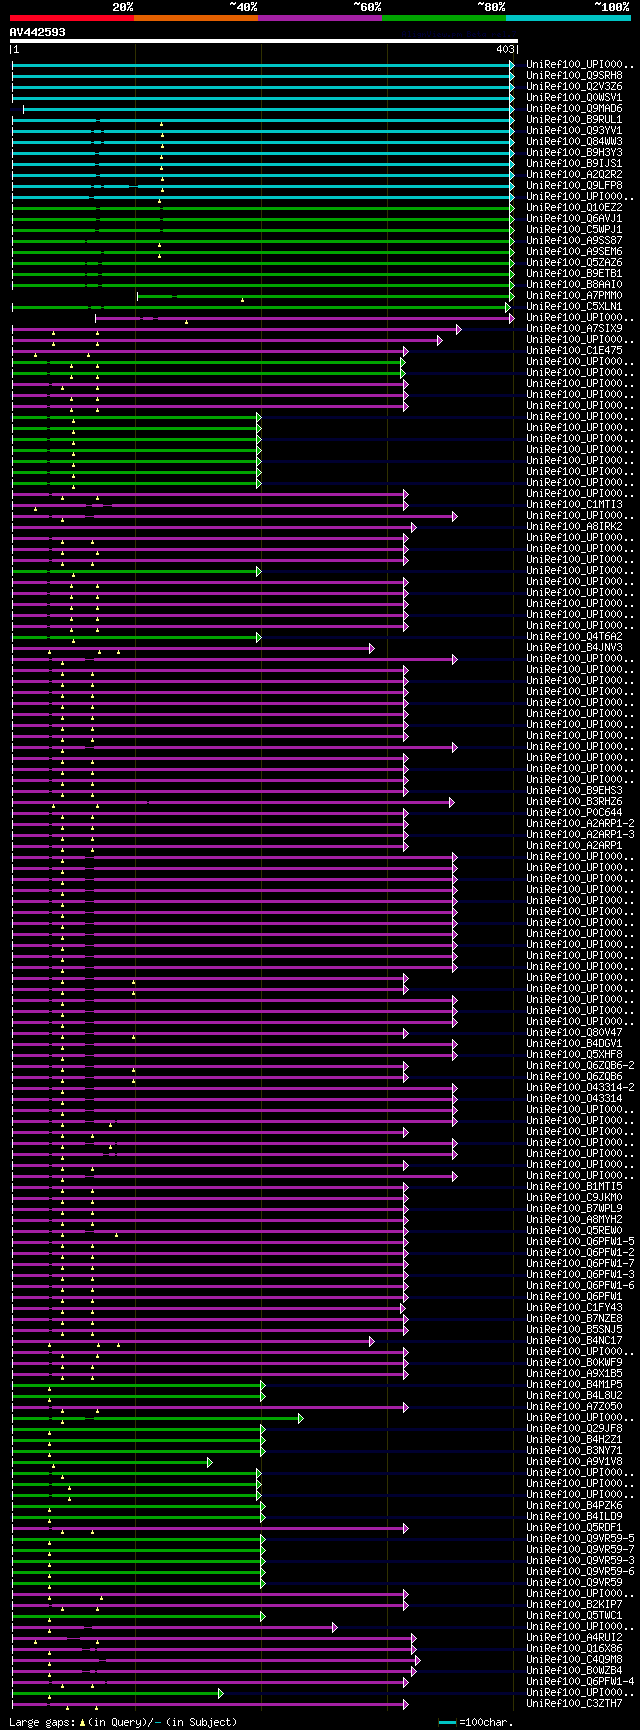
Task: Select hit UniRef100_Q9MAD6
Action: [x=574, y=108]
